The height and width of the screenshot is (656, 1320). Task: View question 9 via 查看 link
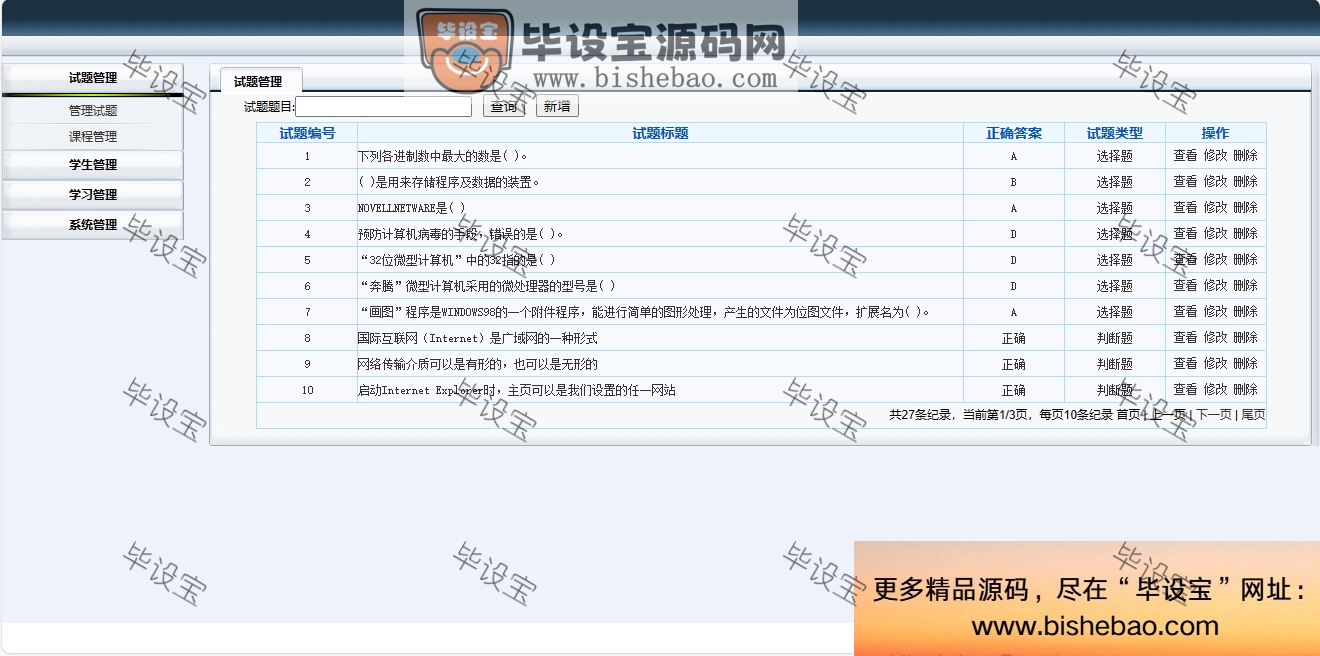pos(1185,364)
